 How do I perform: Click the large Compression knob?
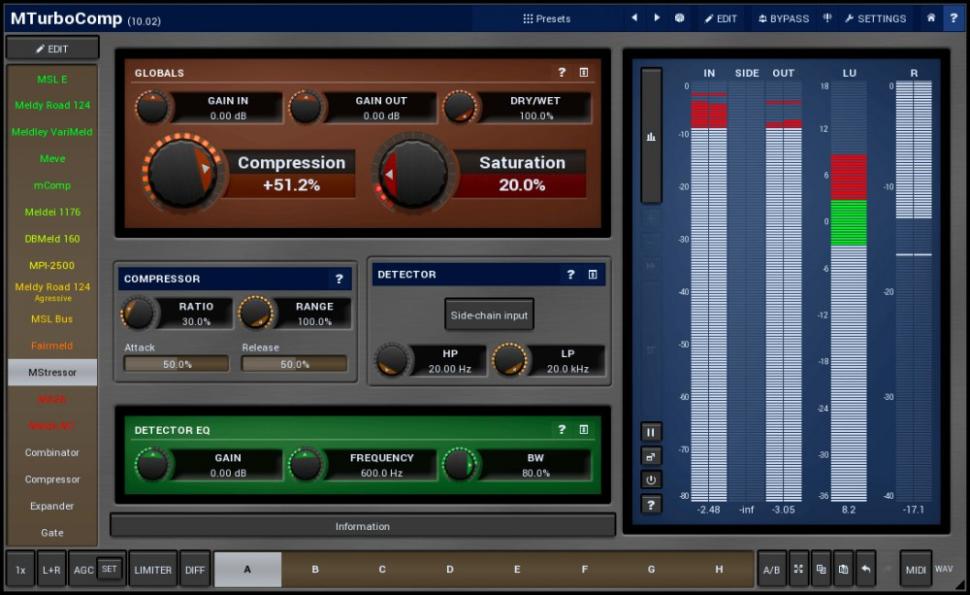(182, 174)
